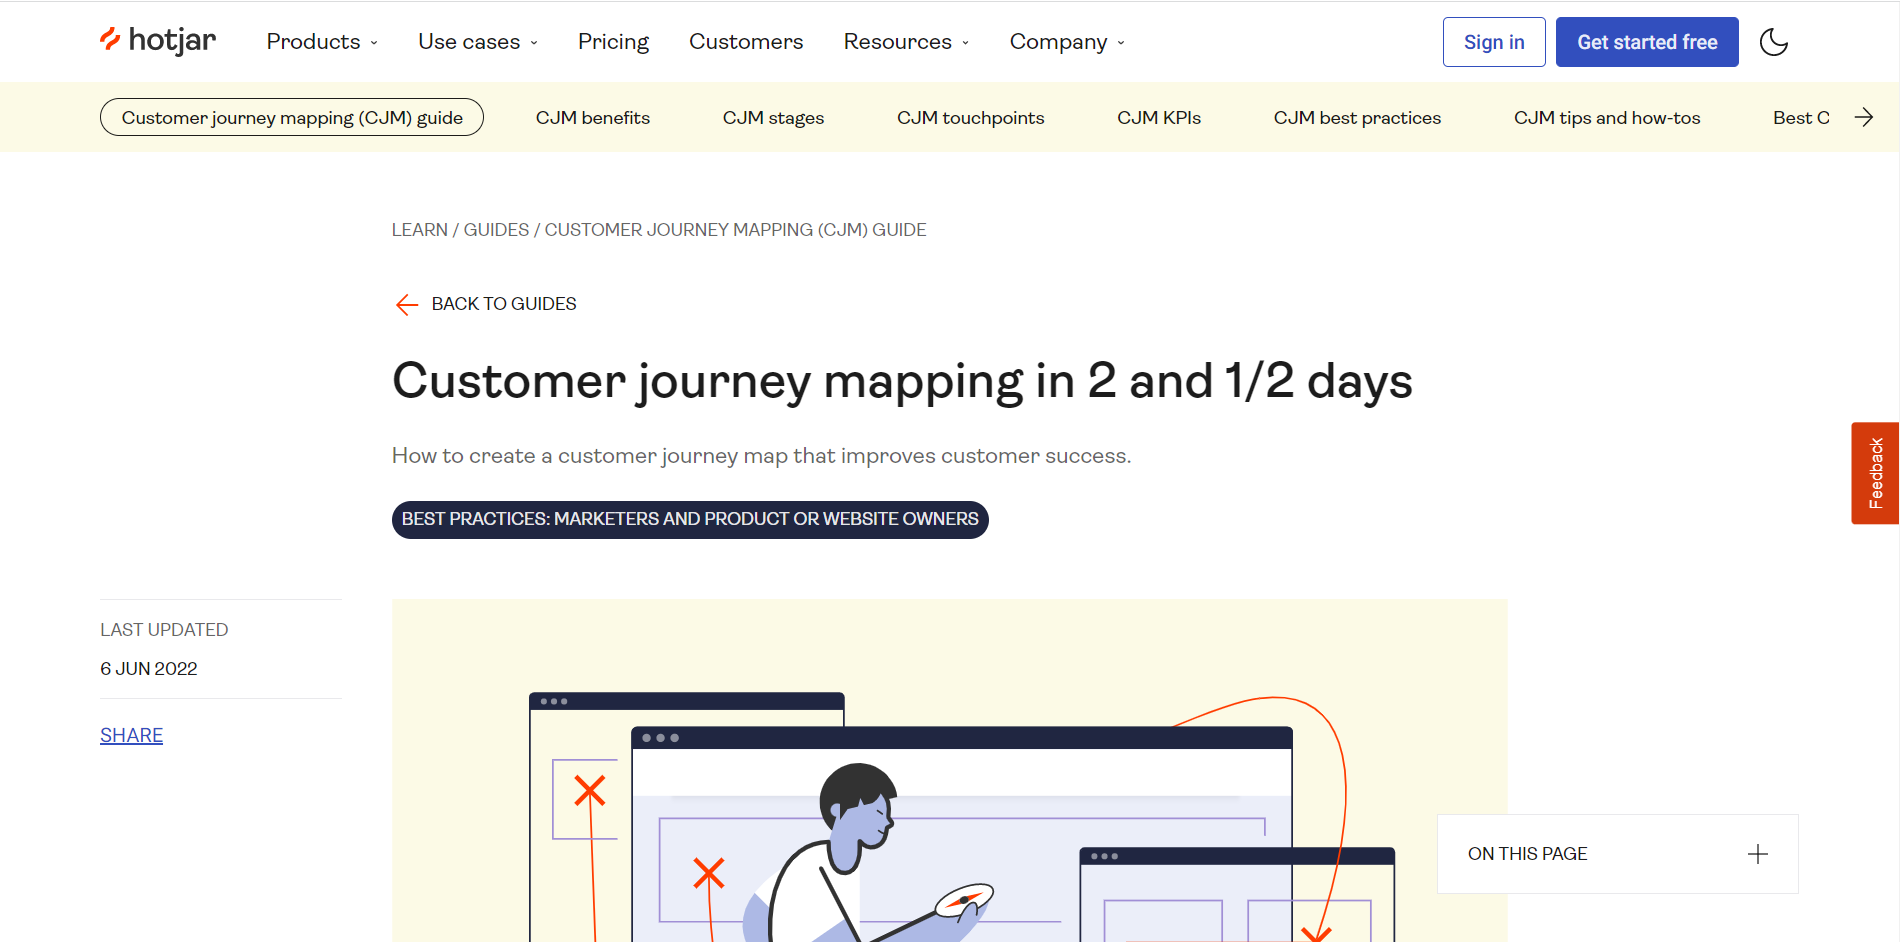The height and width of the screenshot is (942, 1900).
Task: Click the Best Practices category tag
Action: click(690, 519)
